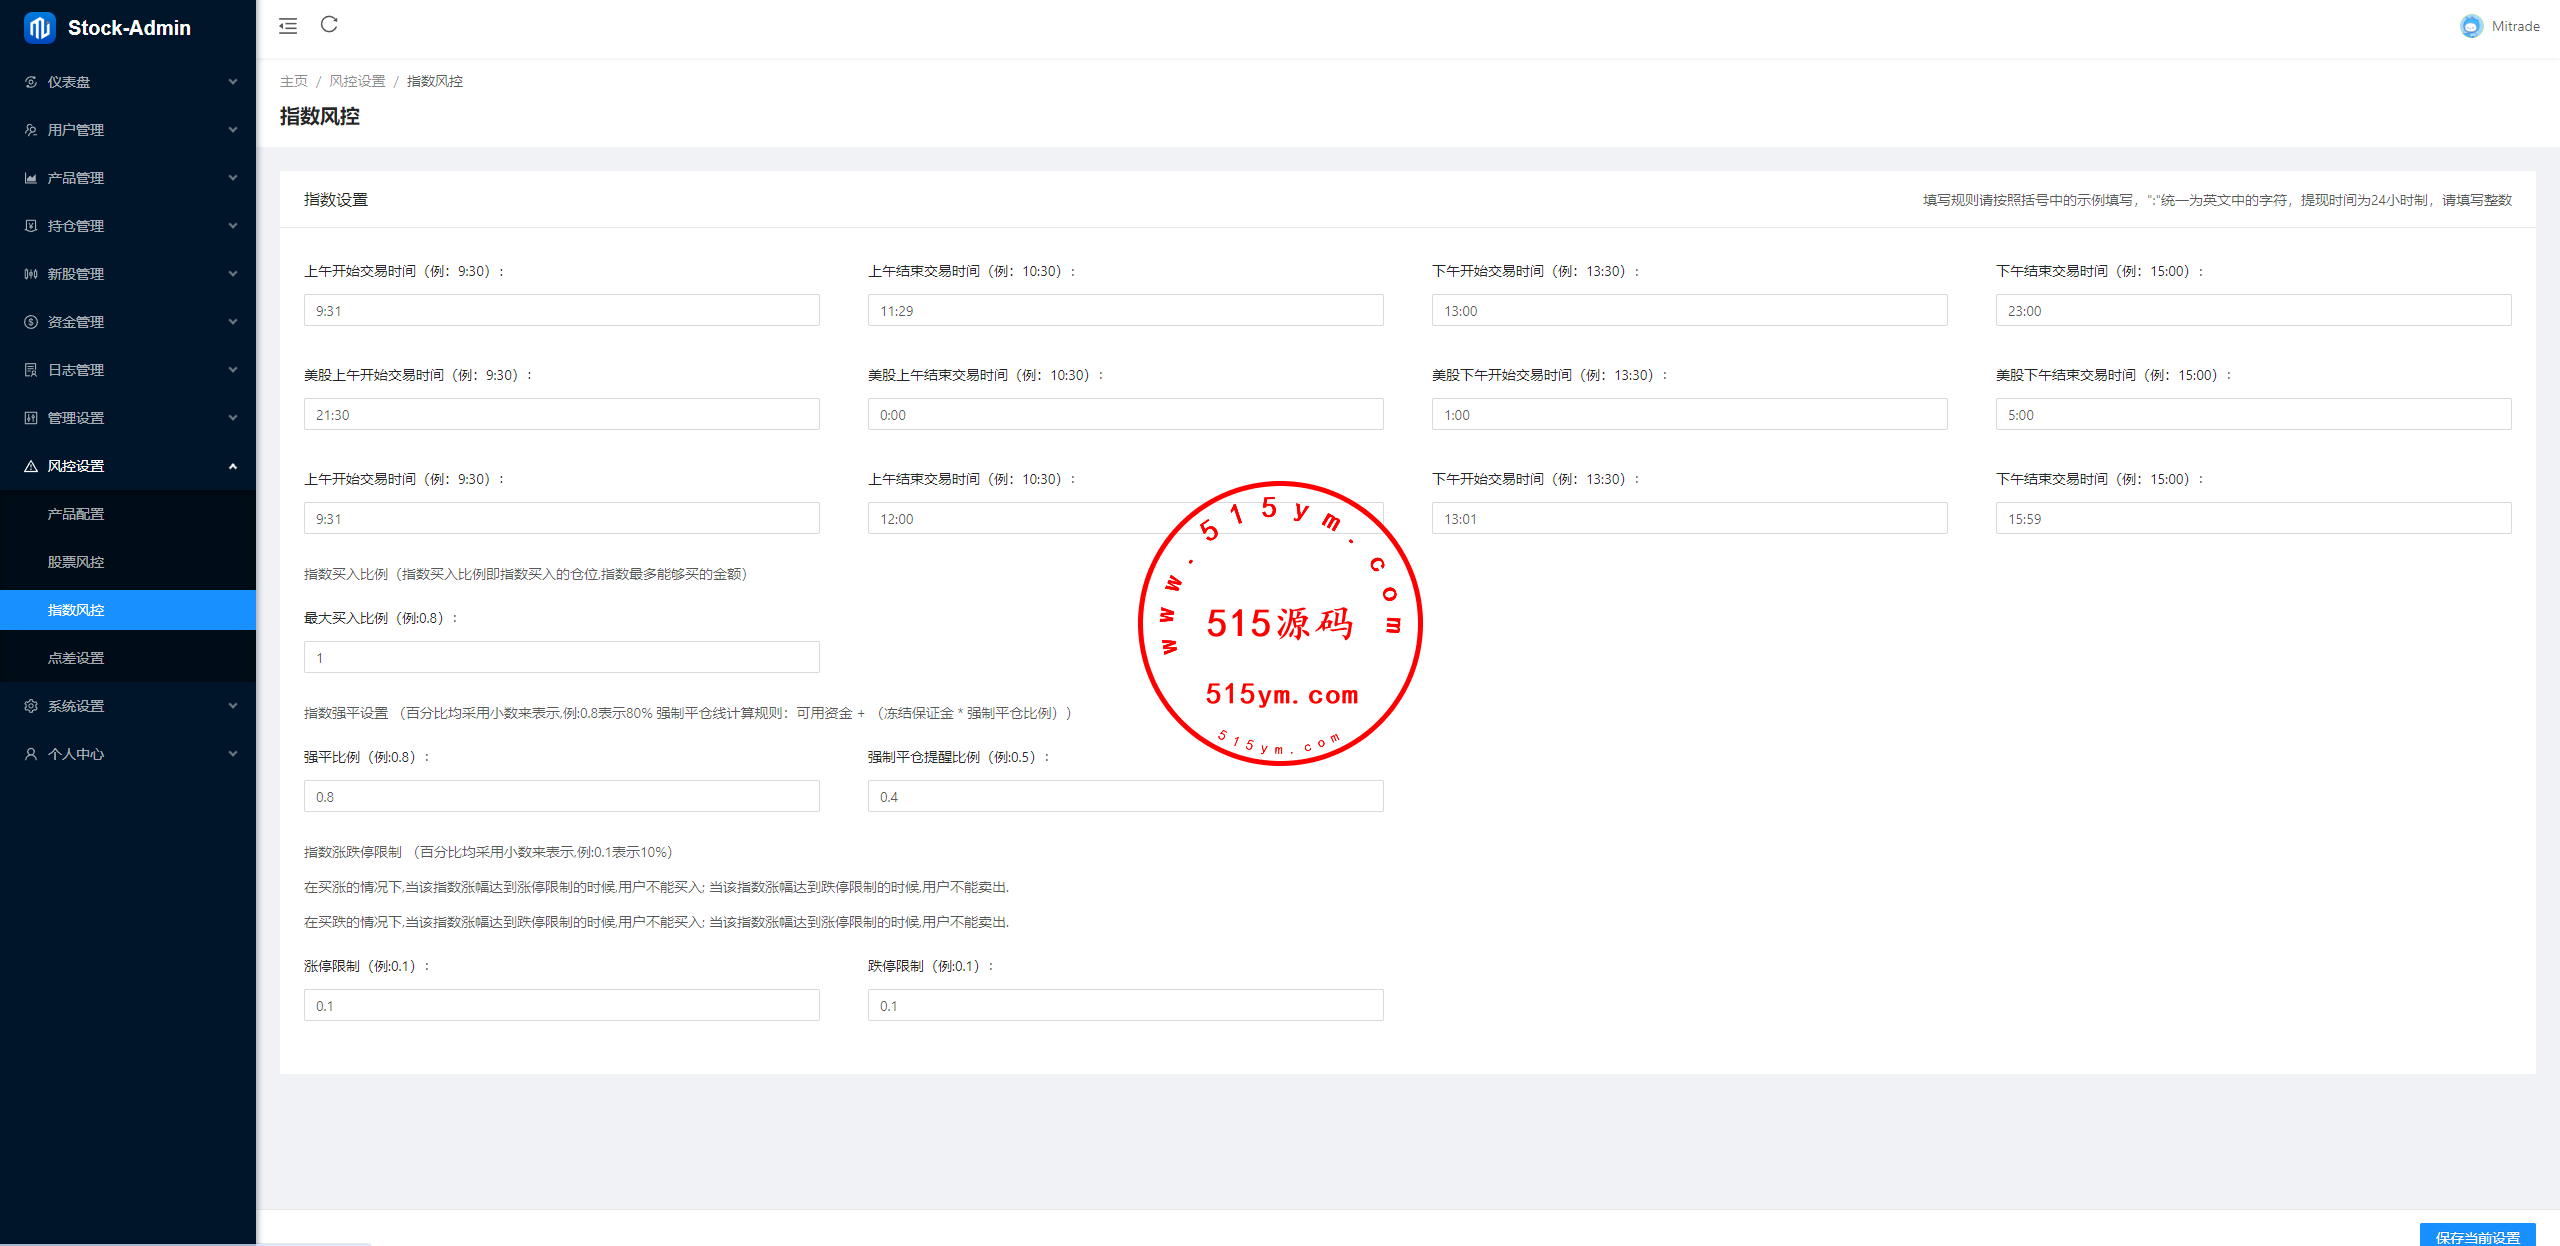
Task: Click the 用户管理 user icon
Action: 31,130
